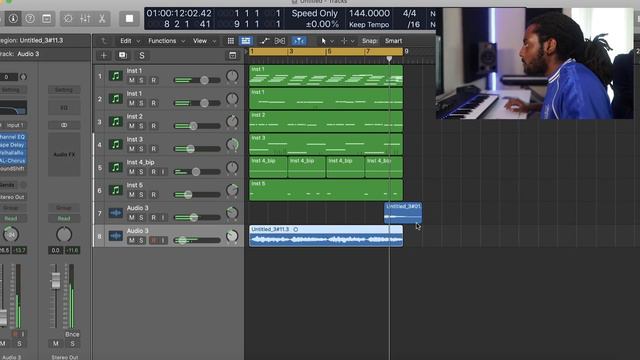Mute track 3 Inst 2
This screenshot has width=640, height=360.
tap(131, 126)
